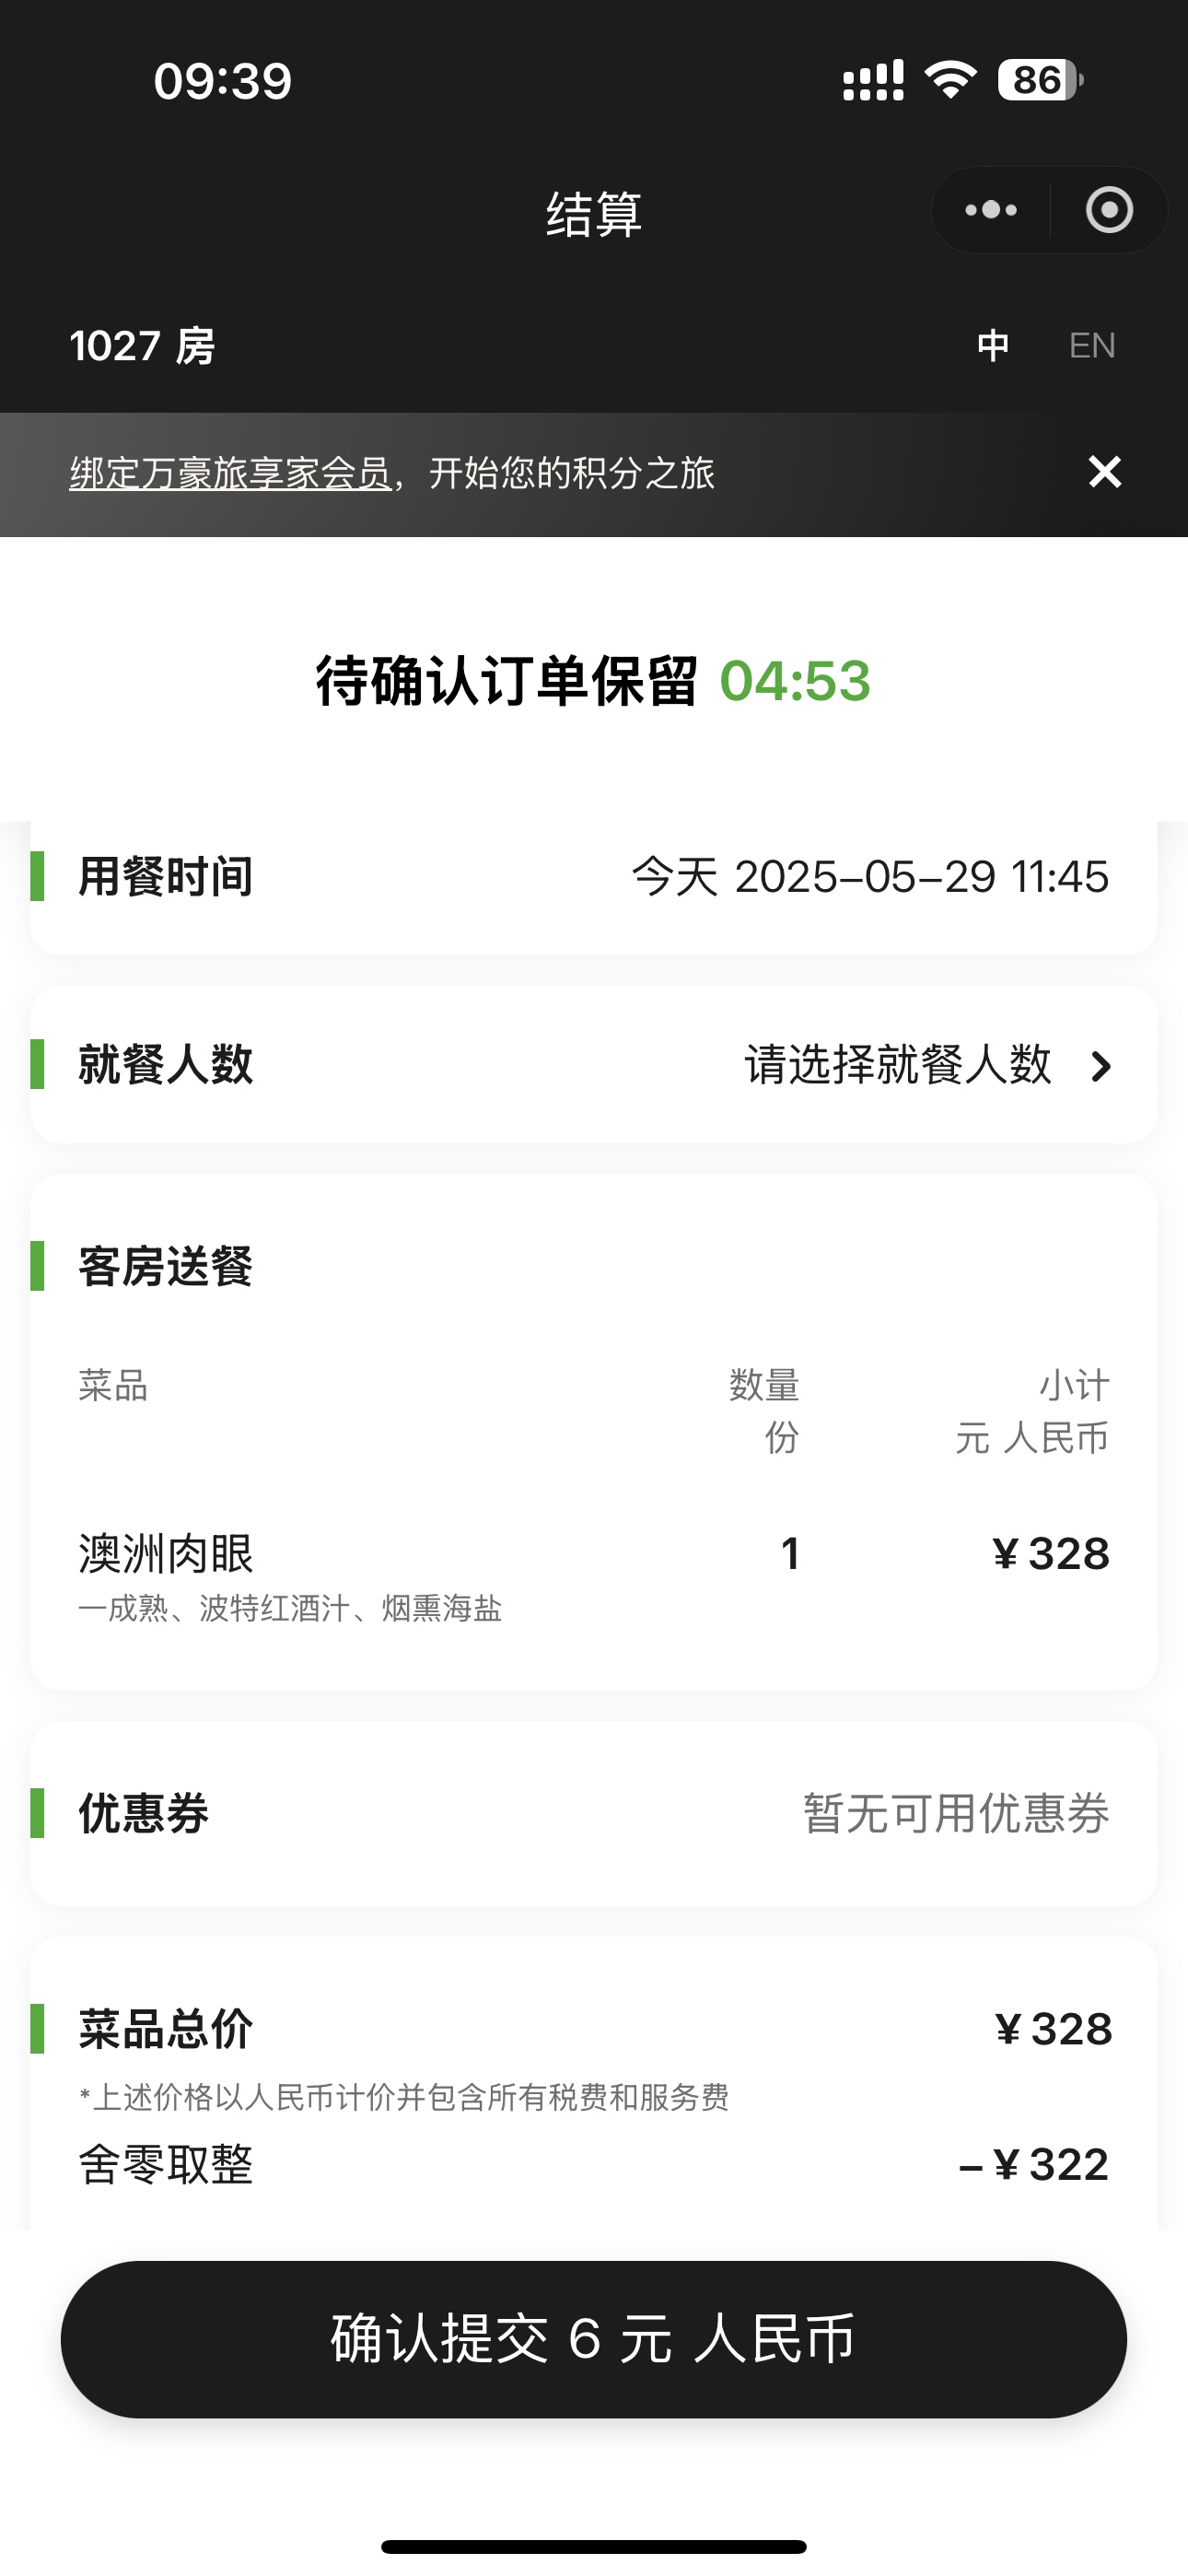Tap the 用餐时间 date and time value
The height and width of the screenshot is (2576, 1188).
coord(870,877)
